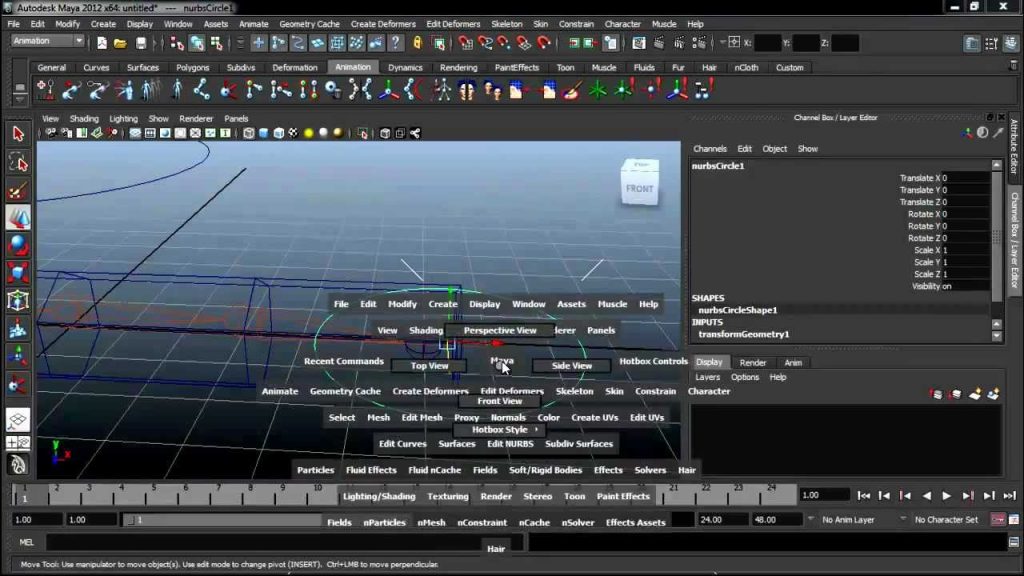Viewport: 1024px width, 576px height.
Task: Click single perspective layout icon in toolbox
Action: [x=18, y=419]
